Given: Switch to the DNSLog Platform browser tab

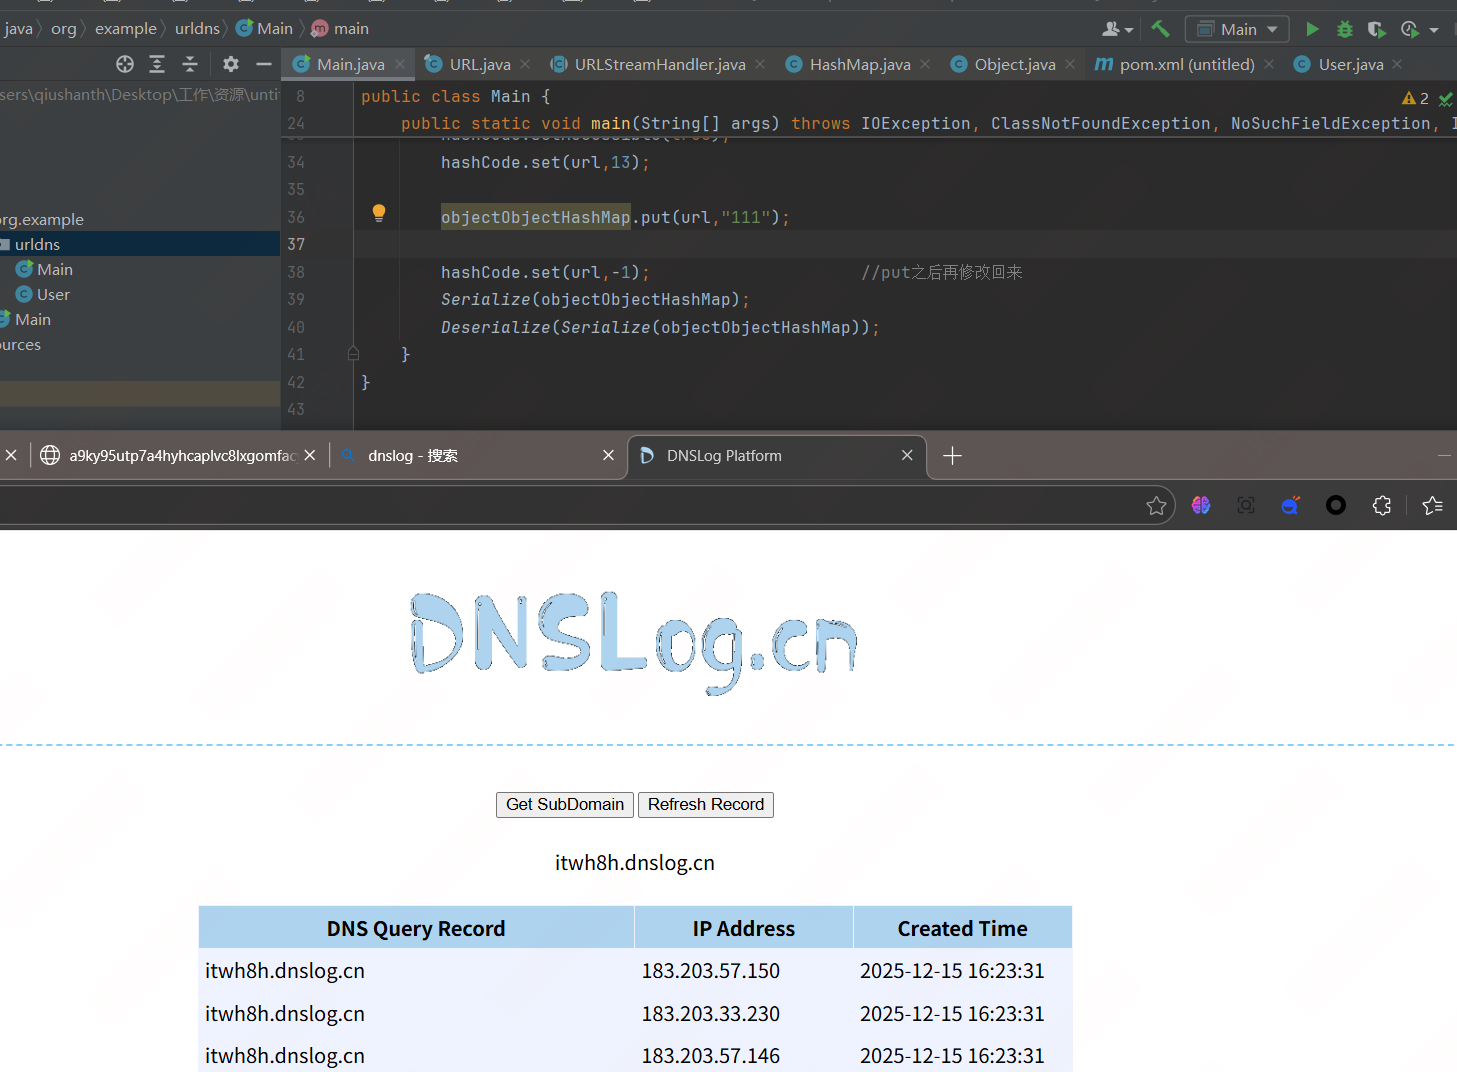Looking at the screenshot, I should pyautogui.click(x=777, y=456).
